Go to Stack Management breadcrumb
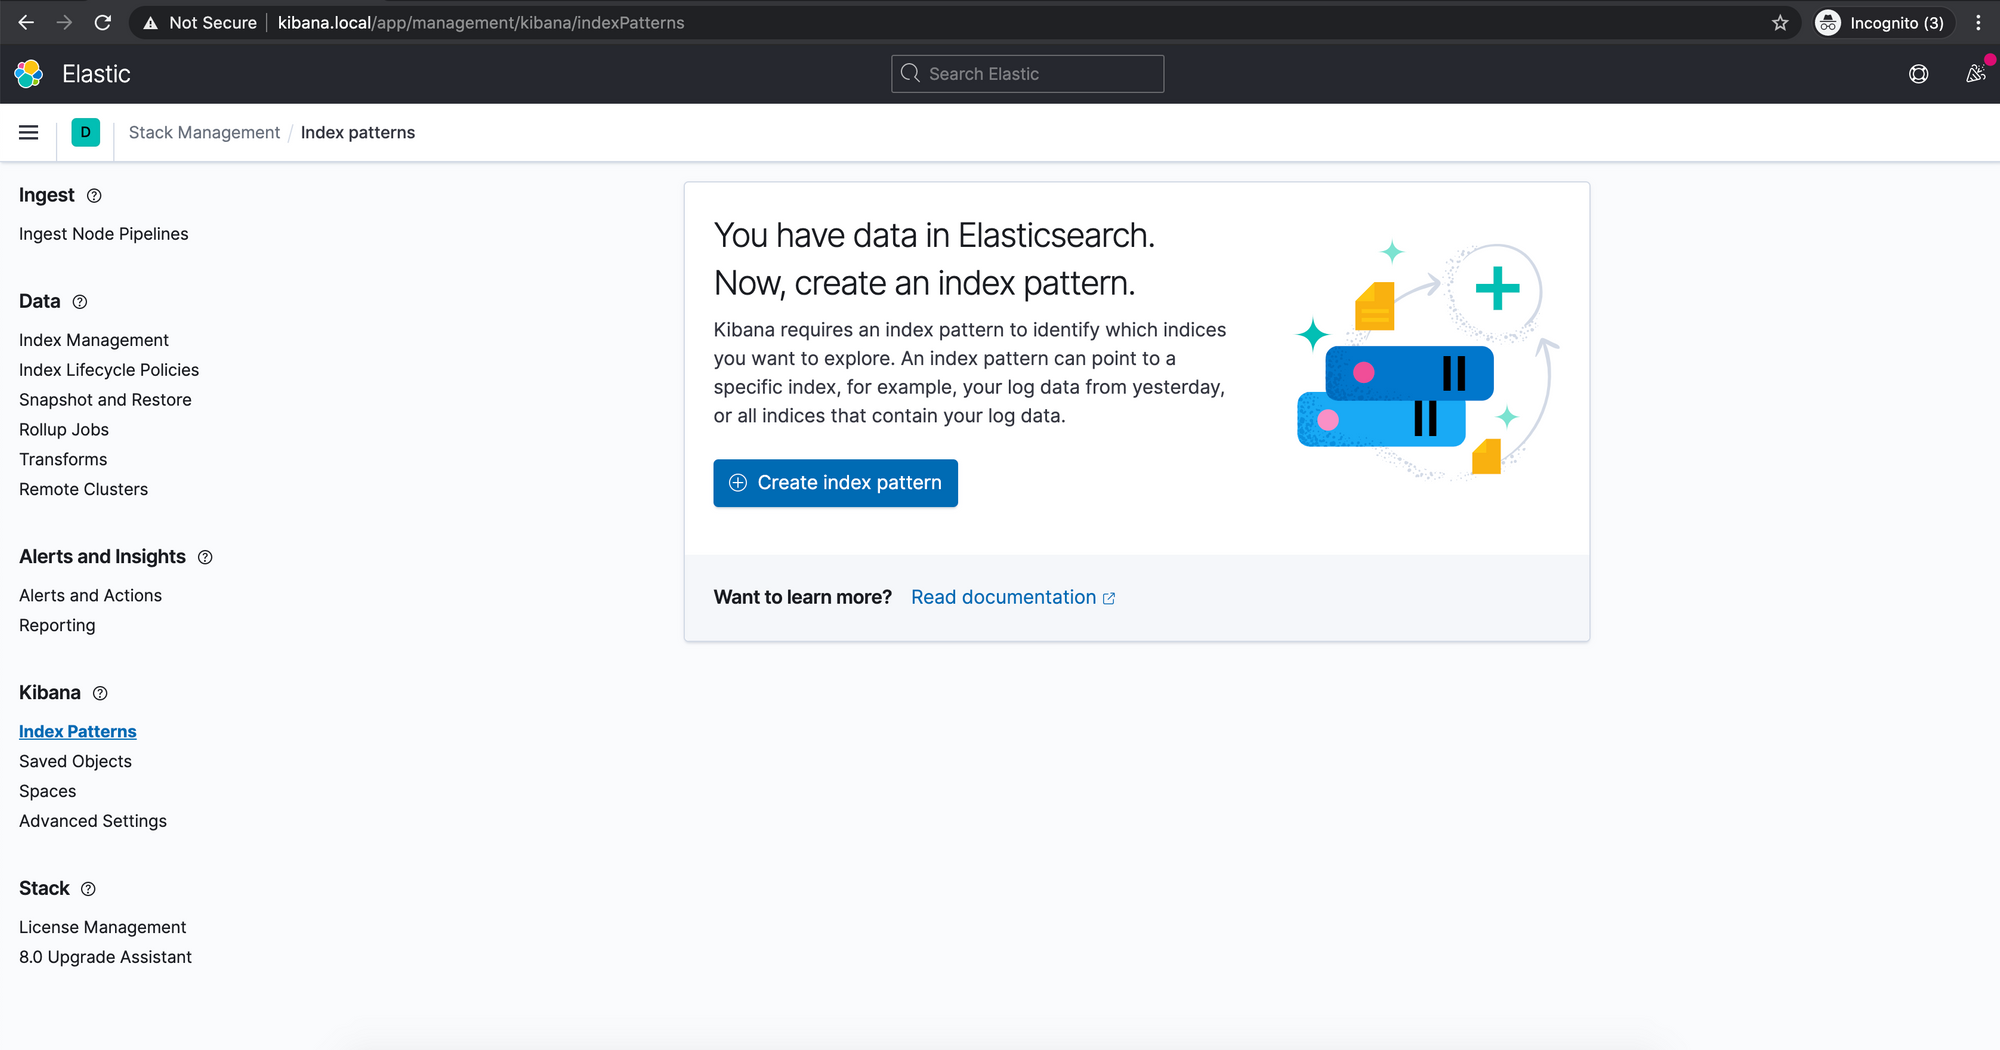The height and width of the screenshot is (1050, 2000). [204, 133]
